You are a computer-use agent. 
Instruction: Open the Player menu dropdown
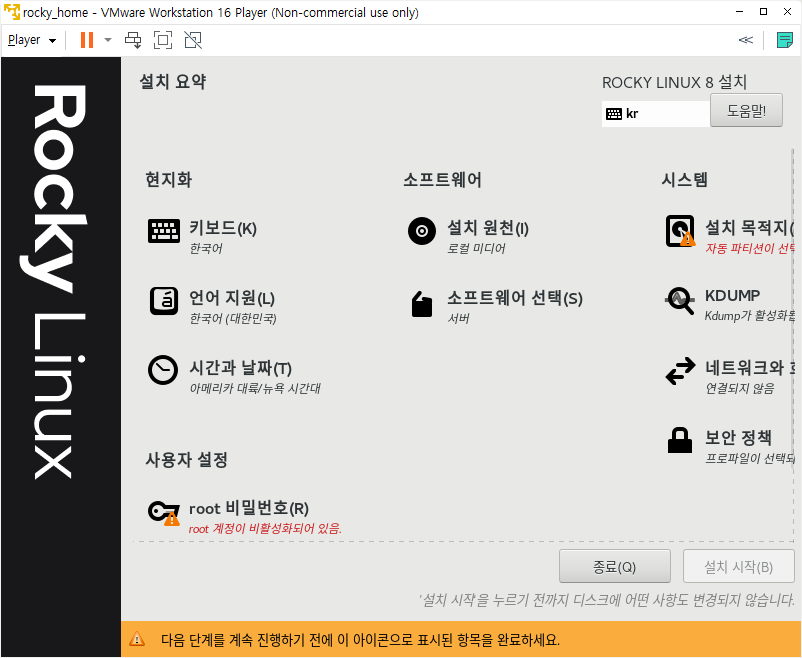click(x=32, y=40)
